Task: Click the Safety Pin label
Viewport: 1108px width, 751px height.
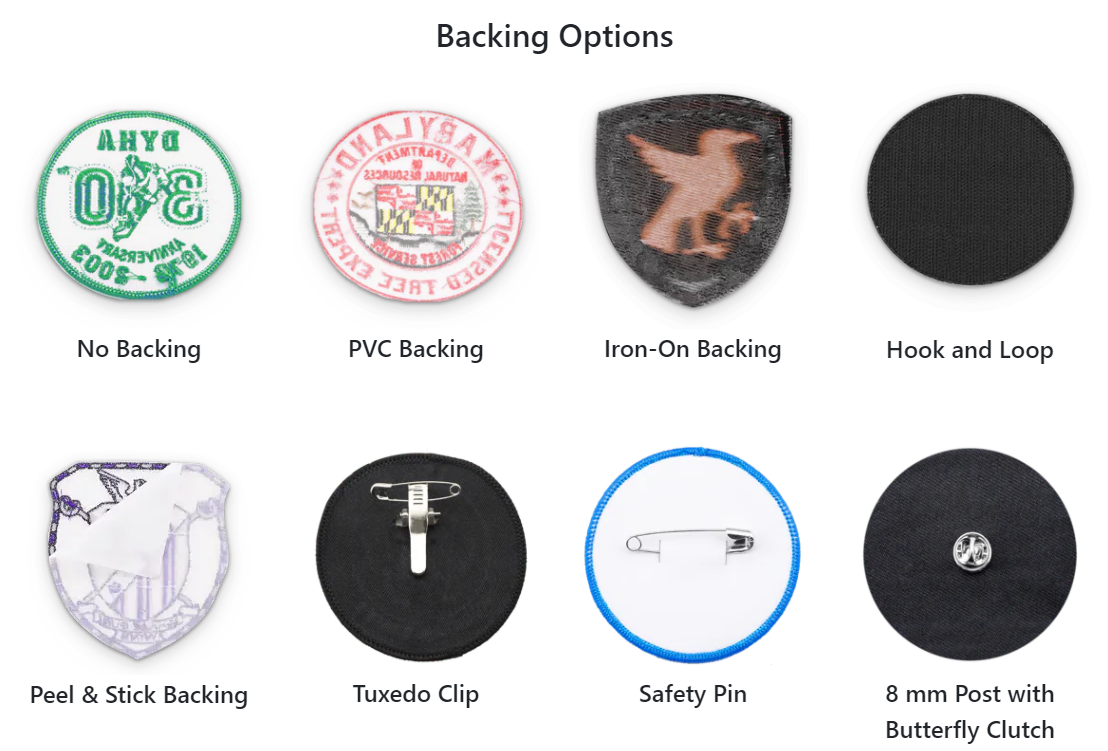Action: coord(692,694)
